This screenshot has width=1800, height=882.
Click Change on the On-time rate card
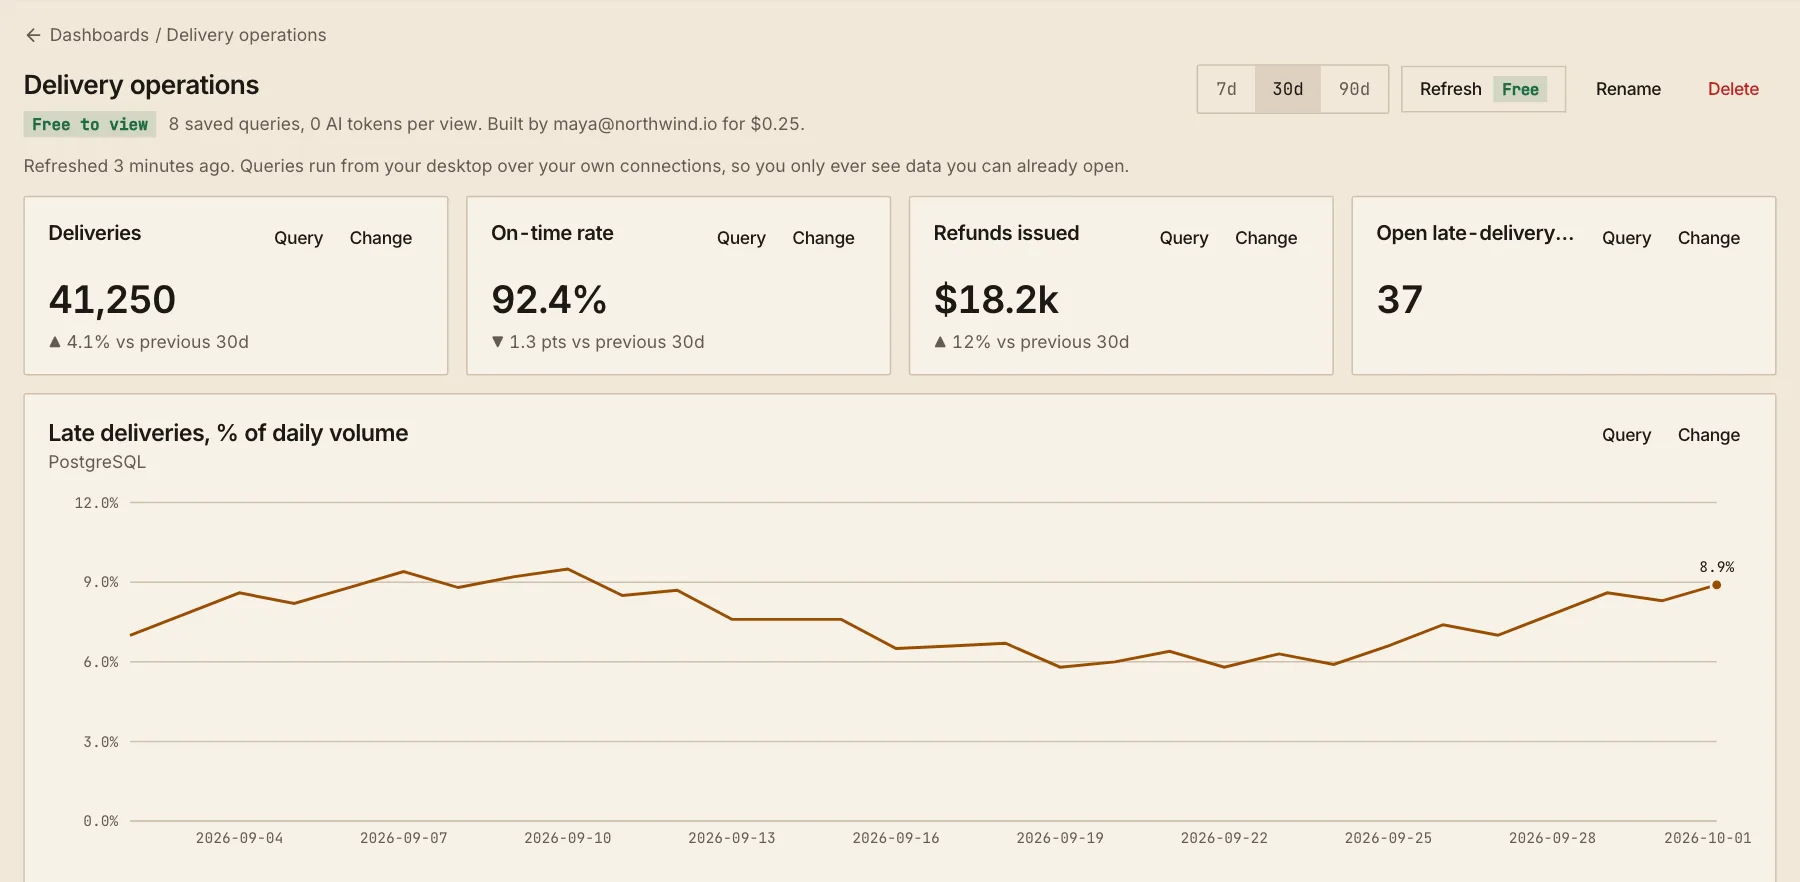point(823,238)
